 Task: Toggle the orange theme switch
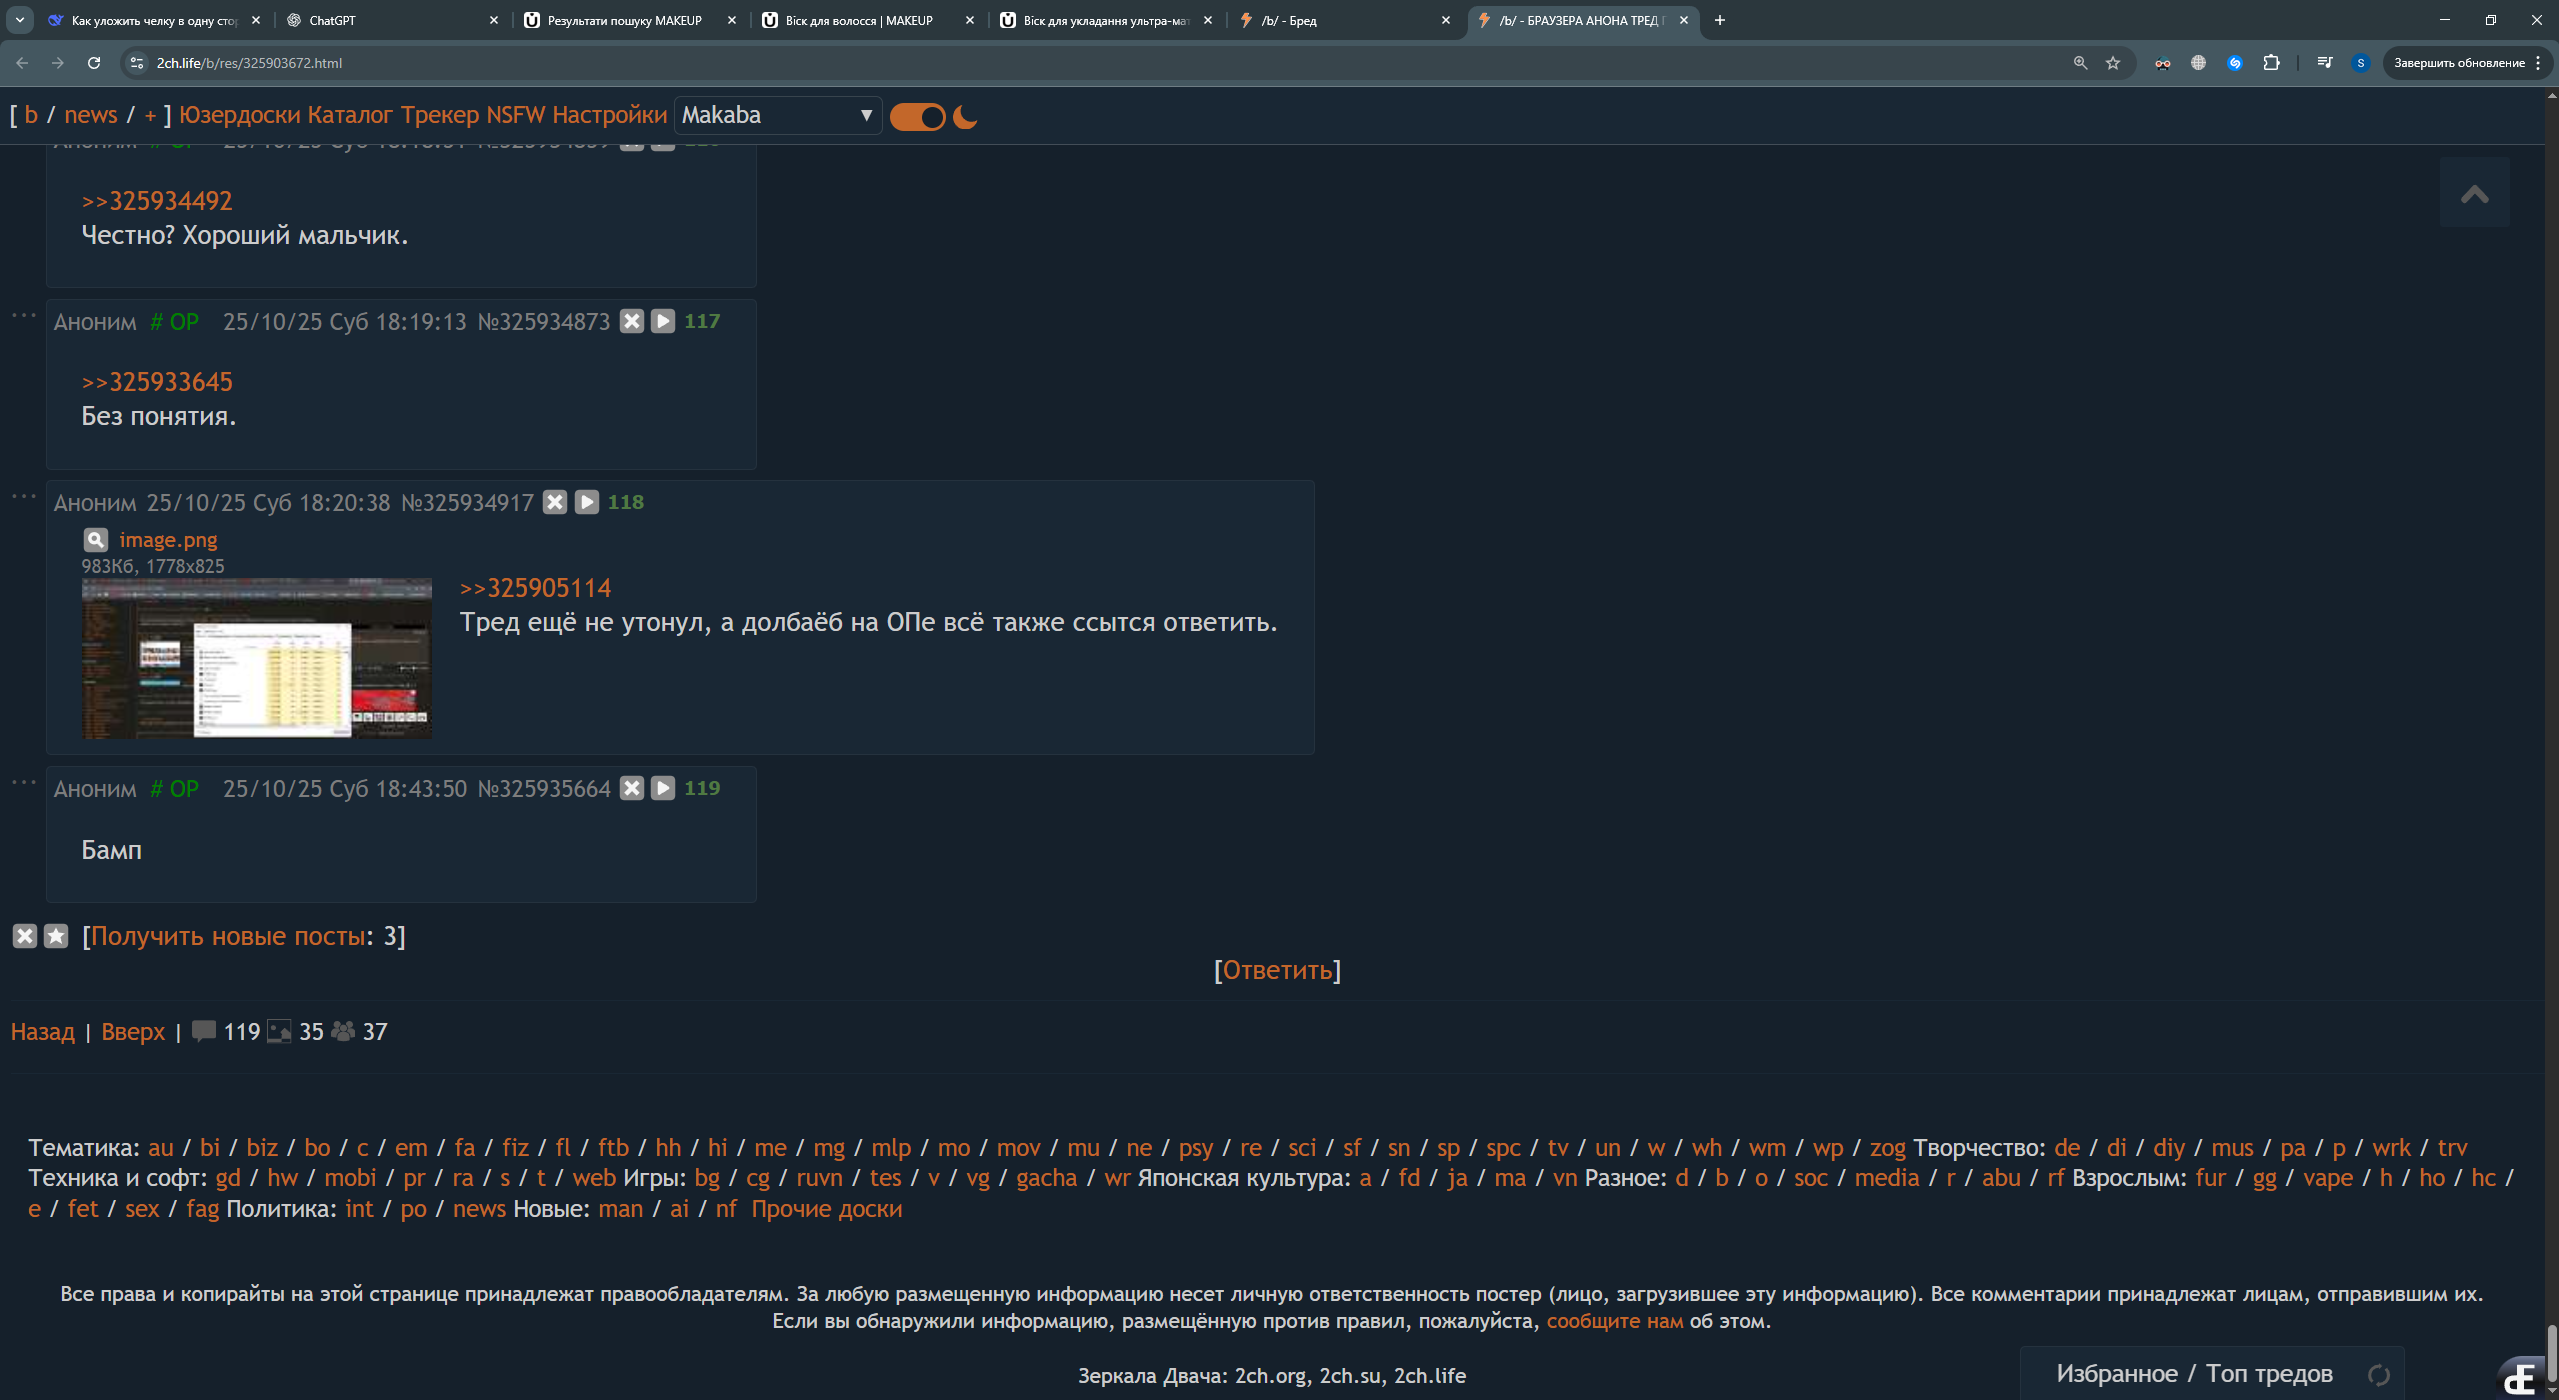[x=917, y=117]
